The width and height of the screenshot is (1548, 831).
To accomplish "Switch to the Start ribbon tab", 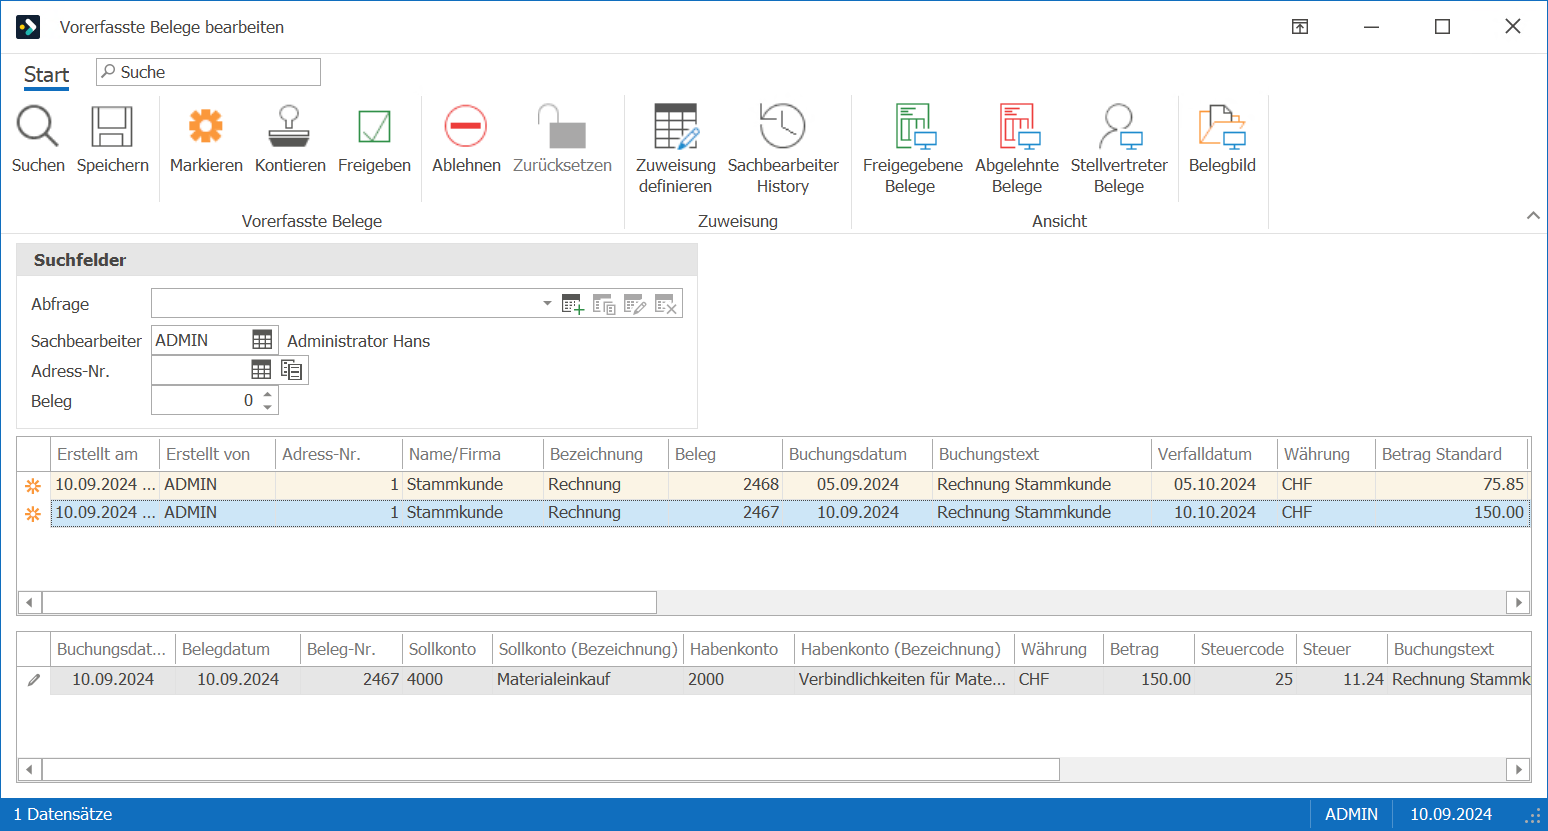I will (x=46, y=75).
